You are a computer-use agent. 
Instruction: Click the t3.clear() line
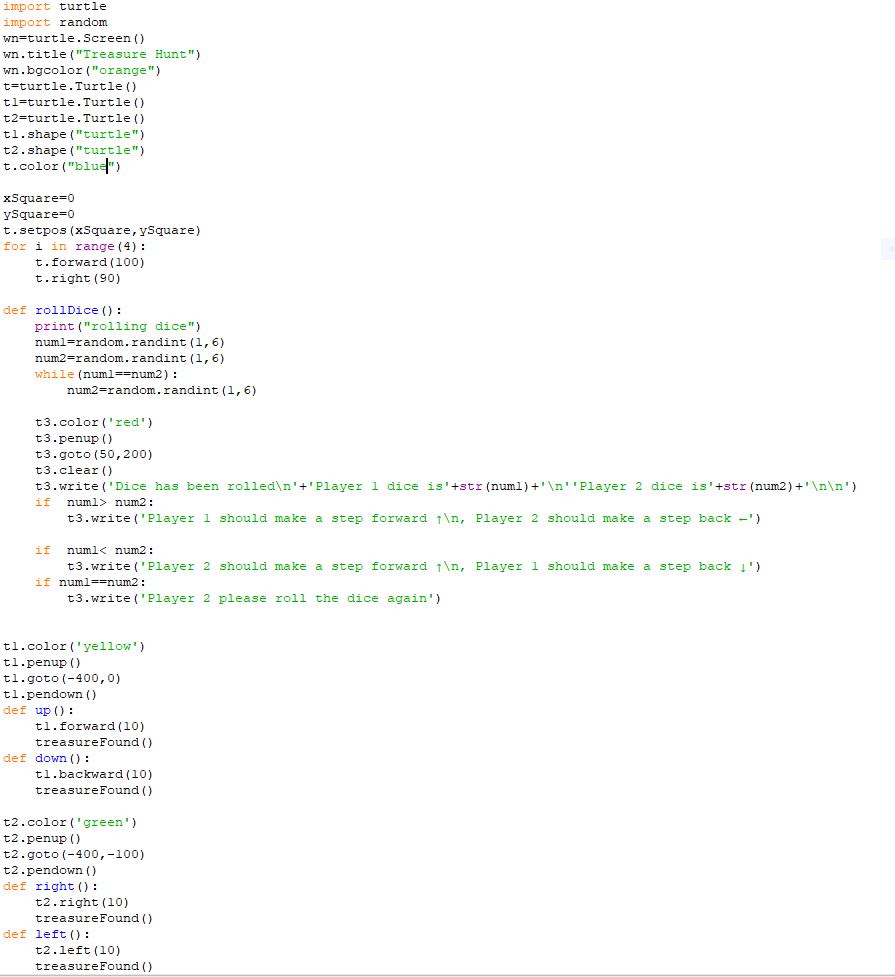(x=74, y=470)
